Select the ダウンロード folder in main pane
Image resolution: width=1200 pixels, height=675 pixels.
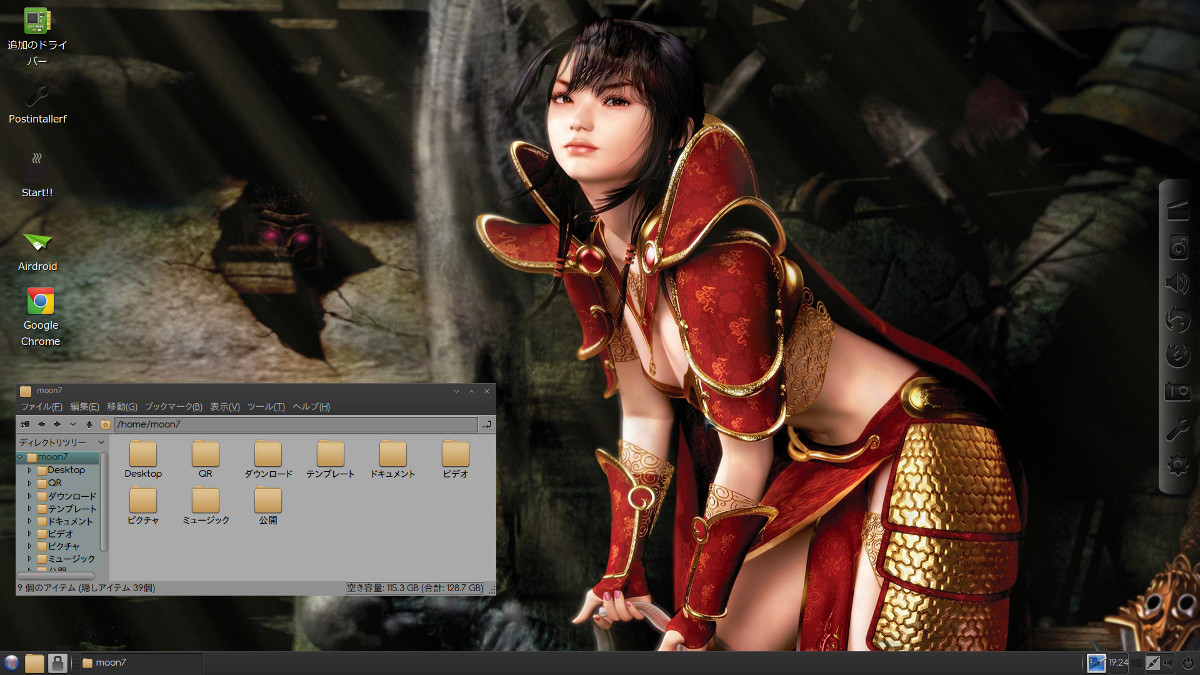coord(268,460)
